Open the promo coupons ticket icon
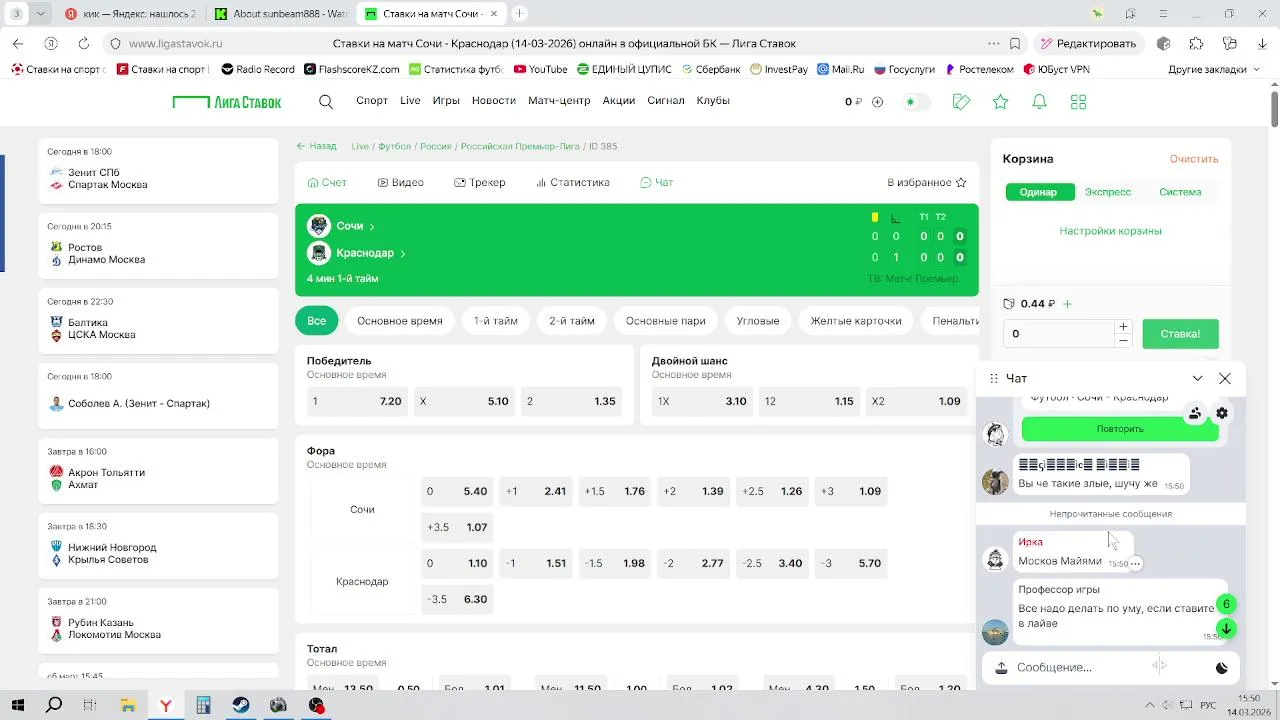This screenshot has height=720, width=1280. pyautogui.click(x=961, y=102)
